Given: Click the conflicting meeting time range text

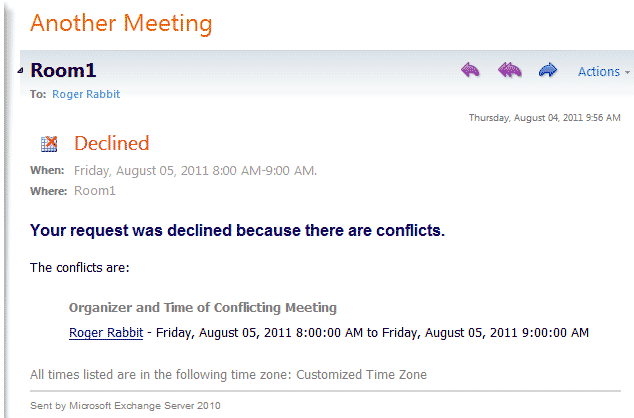Looking at the screenshot, I should coord(372,332).
